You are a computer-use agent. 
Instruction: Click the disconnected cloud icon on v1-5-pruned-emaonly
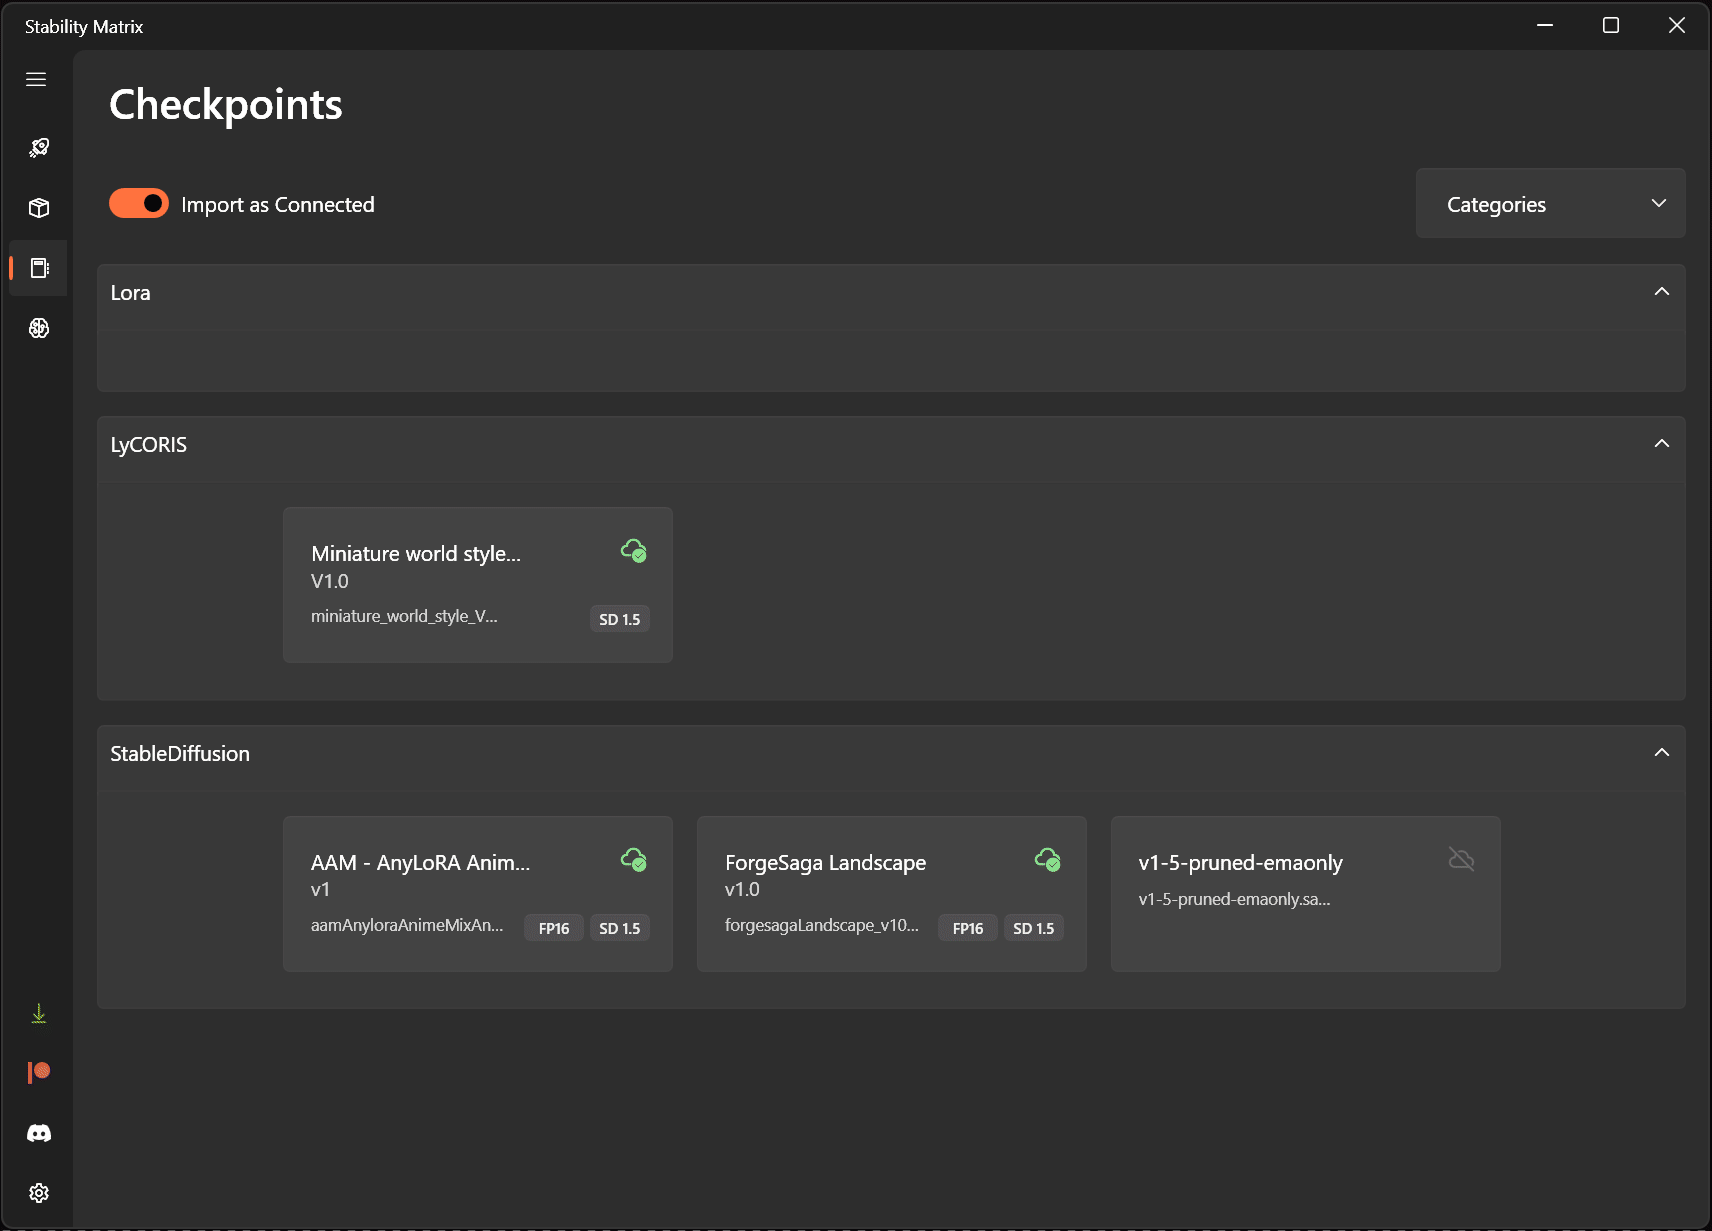coord(1461,858)
